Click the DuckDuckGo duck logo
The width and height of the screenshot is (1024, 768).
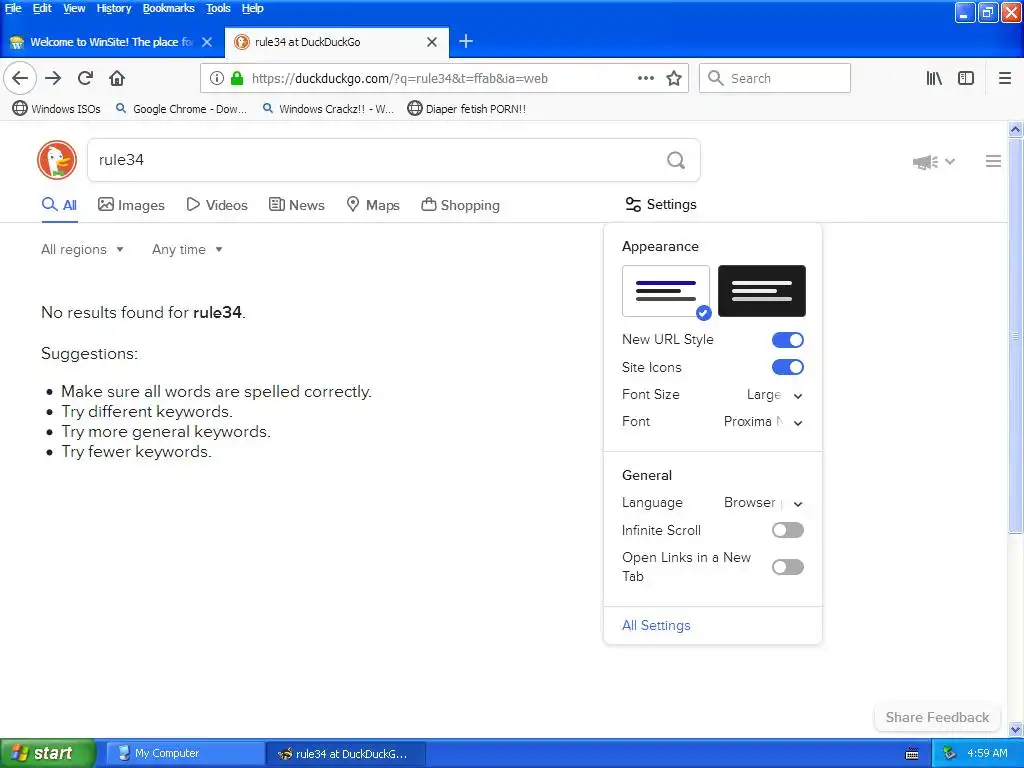coord(57,160)
